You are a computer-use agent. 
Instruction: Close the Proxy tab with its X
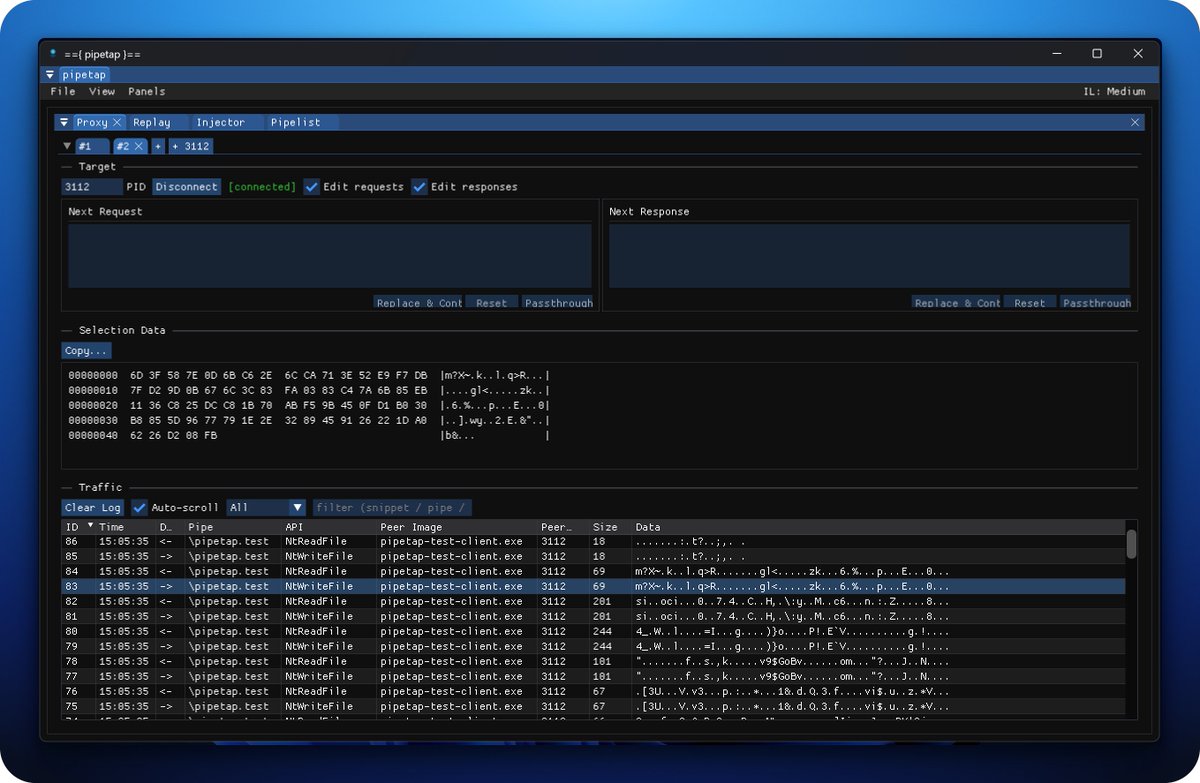pos(117,122)
